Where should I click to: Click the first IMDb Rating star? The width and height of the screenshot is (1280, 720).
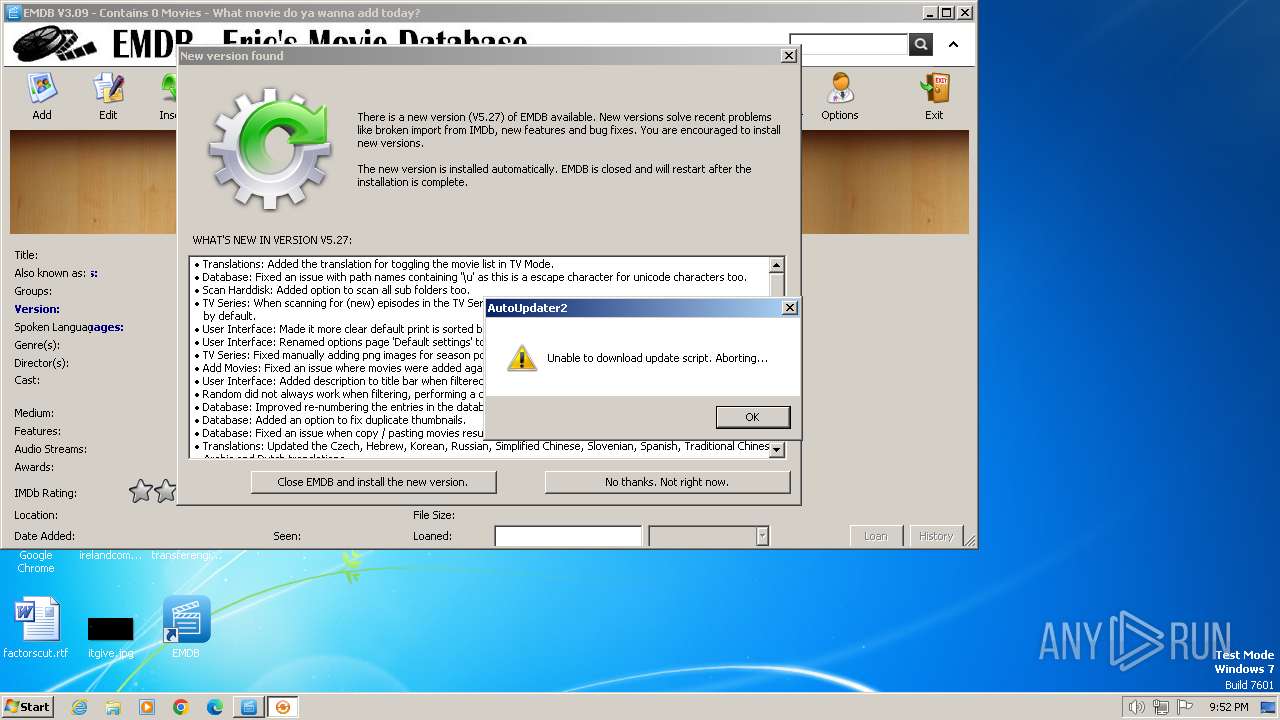(141, 491)
